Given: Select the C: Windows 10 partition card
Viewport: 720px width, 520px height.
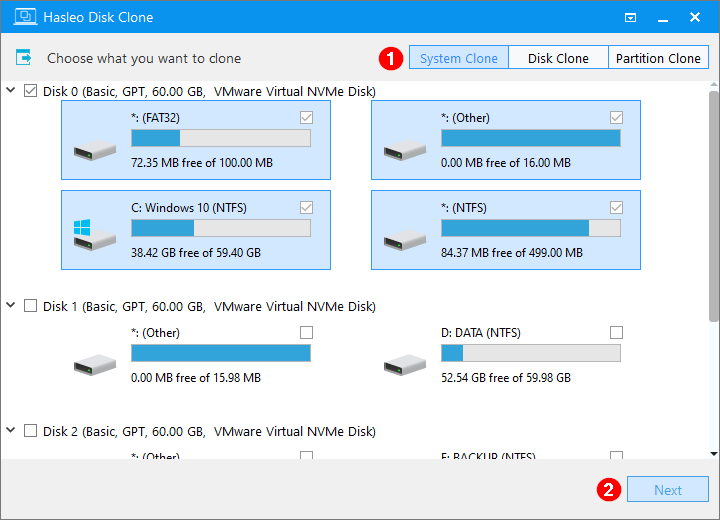Looking at the screenshot, I should point(196,230).
